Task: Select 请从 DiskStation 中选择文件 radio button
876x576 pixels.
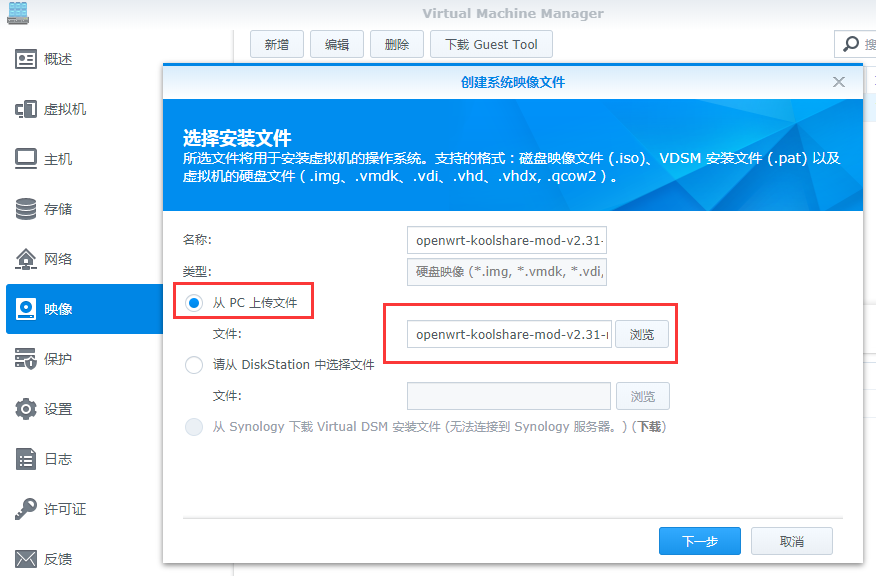Action: coord(194,365)
